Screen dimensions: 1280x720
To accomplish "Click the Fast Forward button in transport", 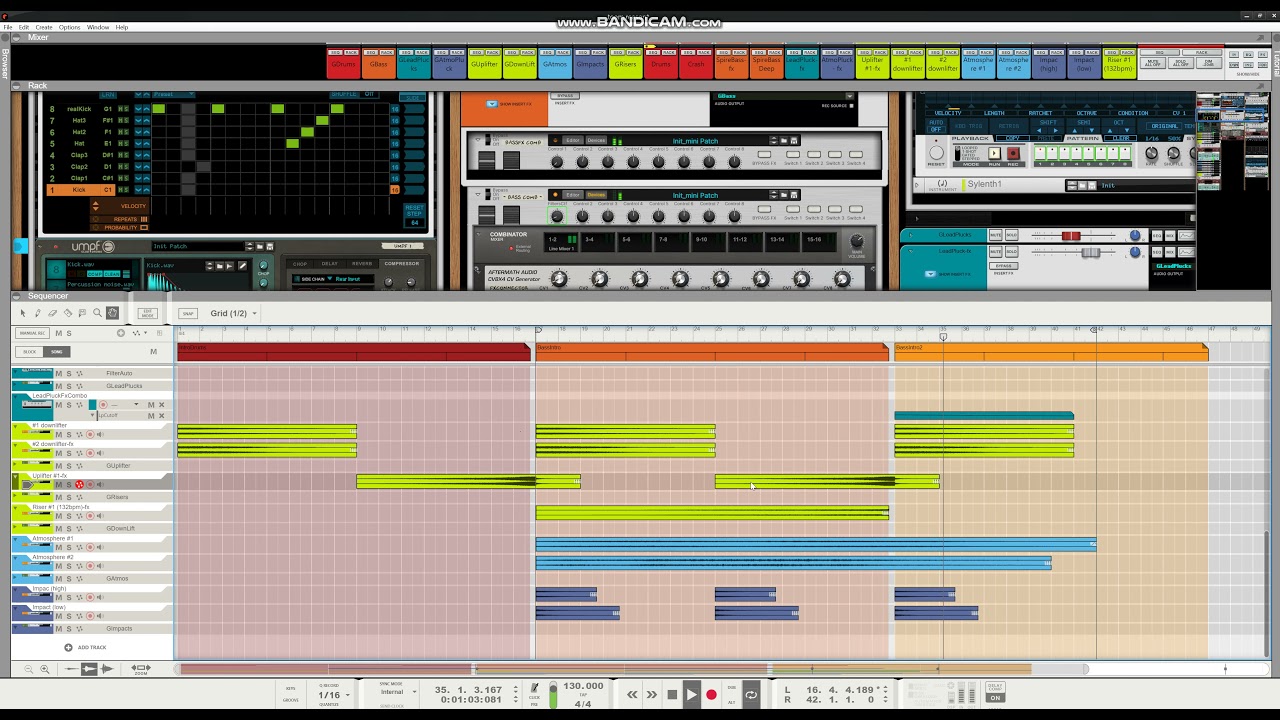I will [652, 694].
